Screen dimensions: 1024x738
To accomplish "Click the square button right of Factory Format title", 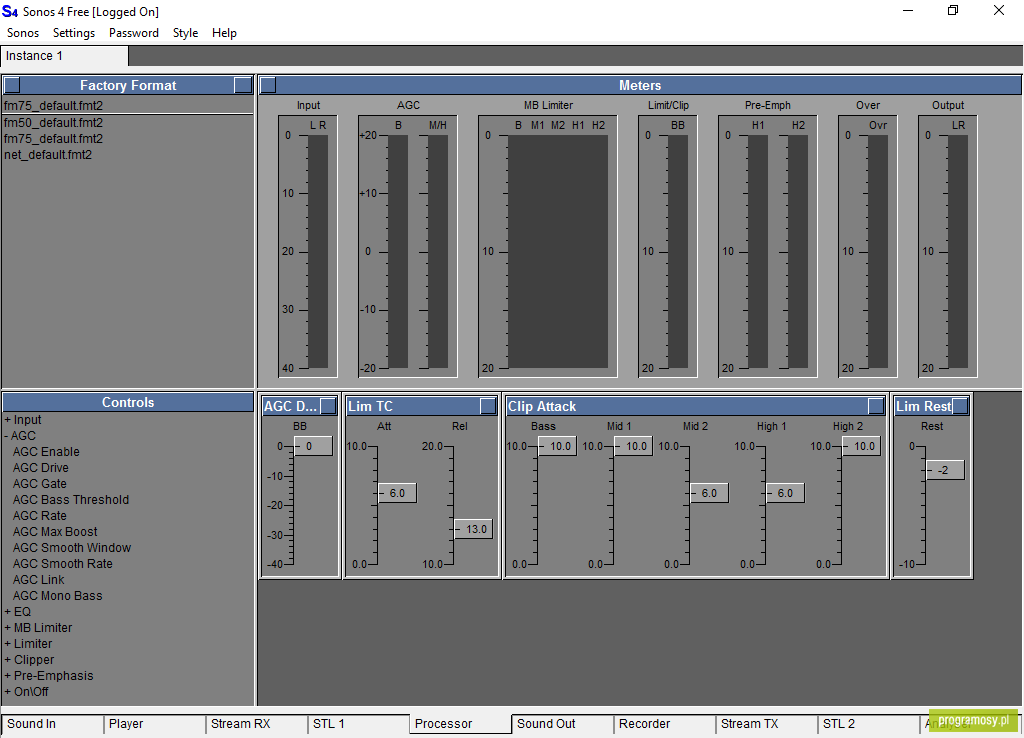I will (243, 85).
